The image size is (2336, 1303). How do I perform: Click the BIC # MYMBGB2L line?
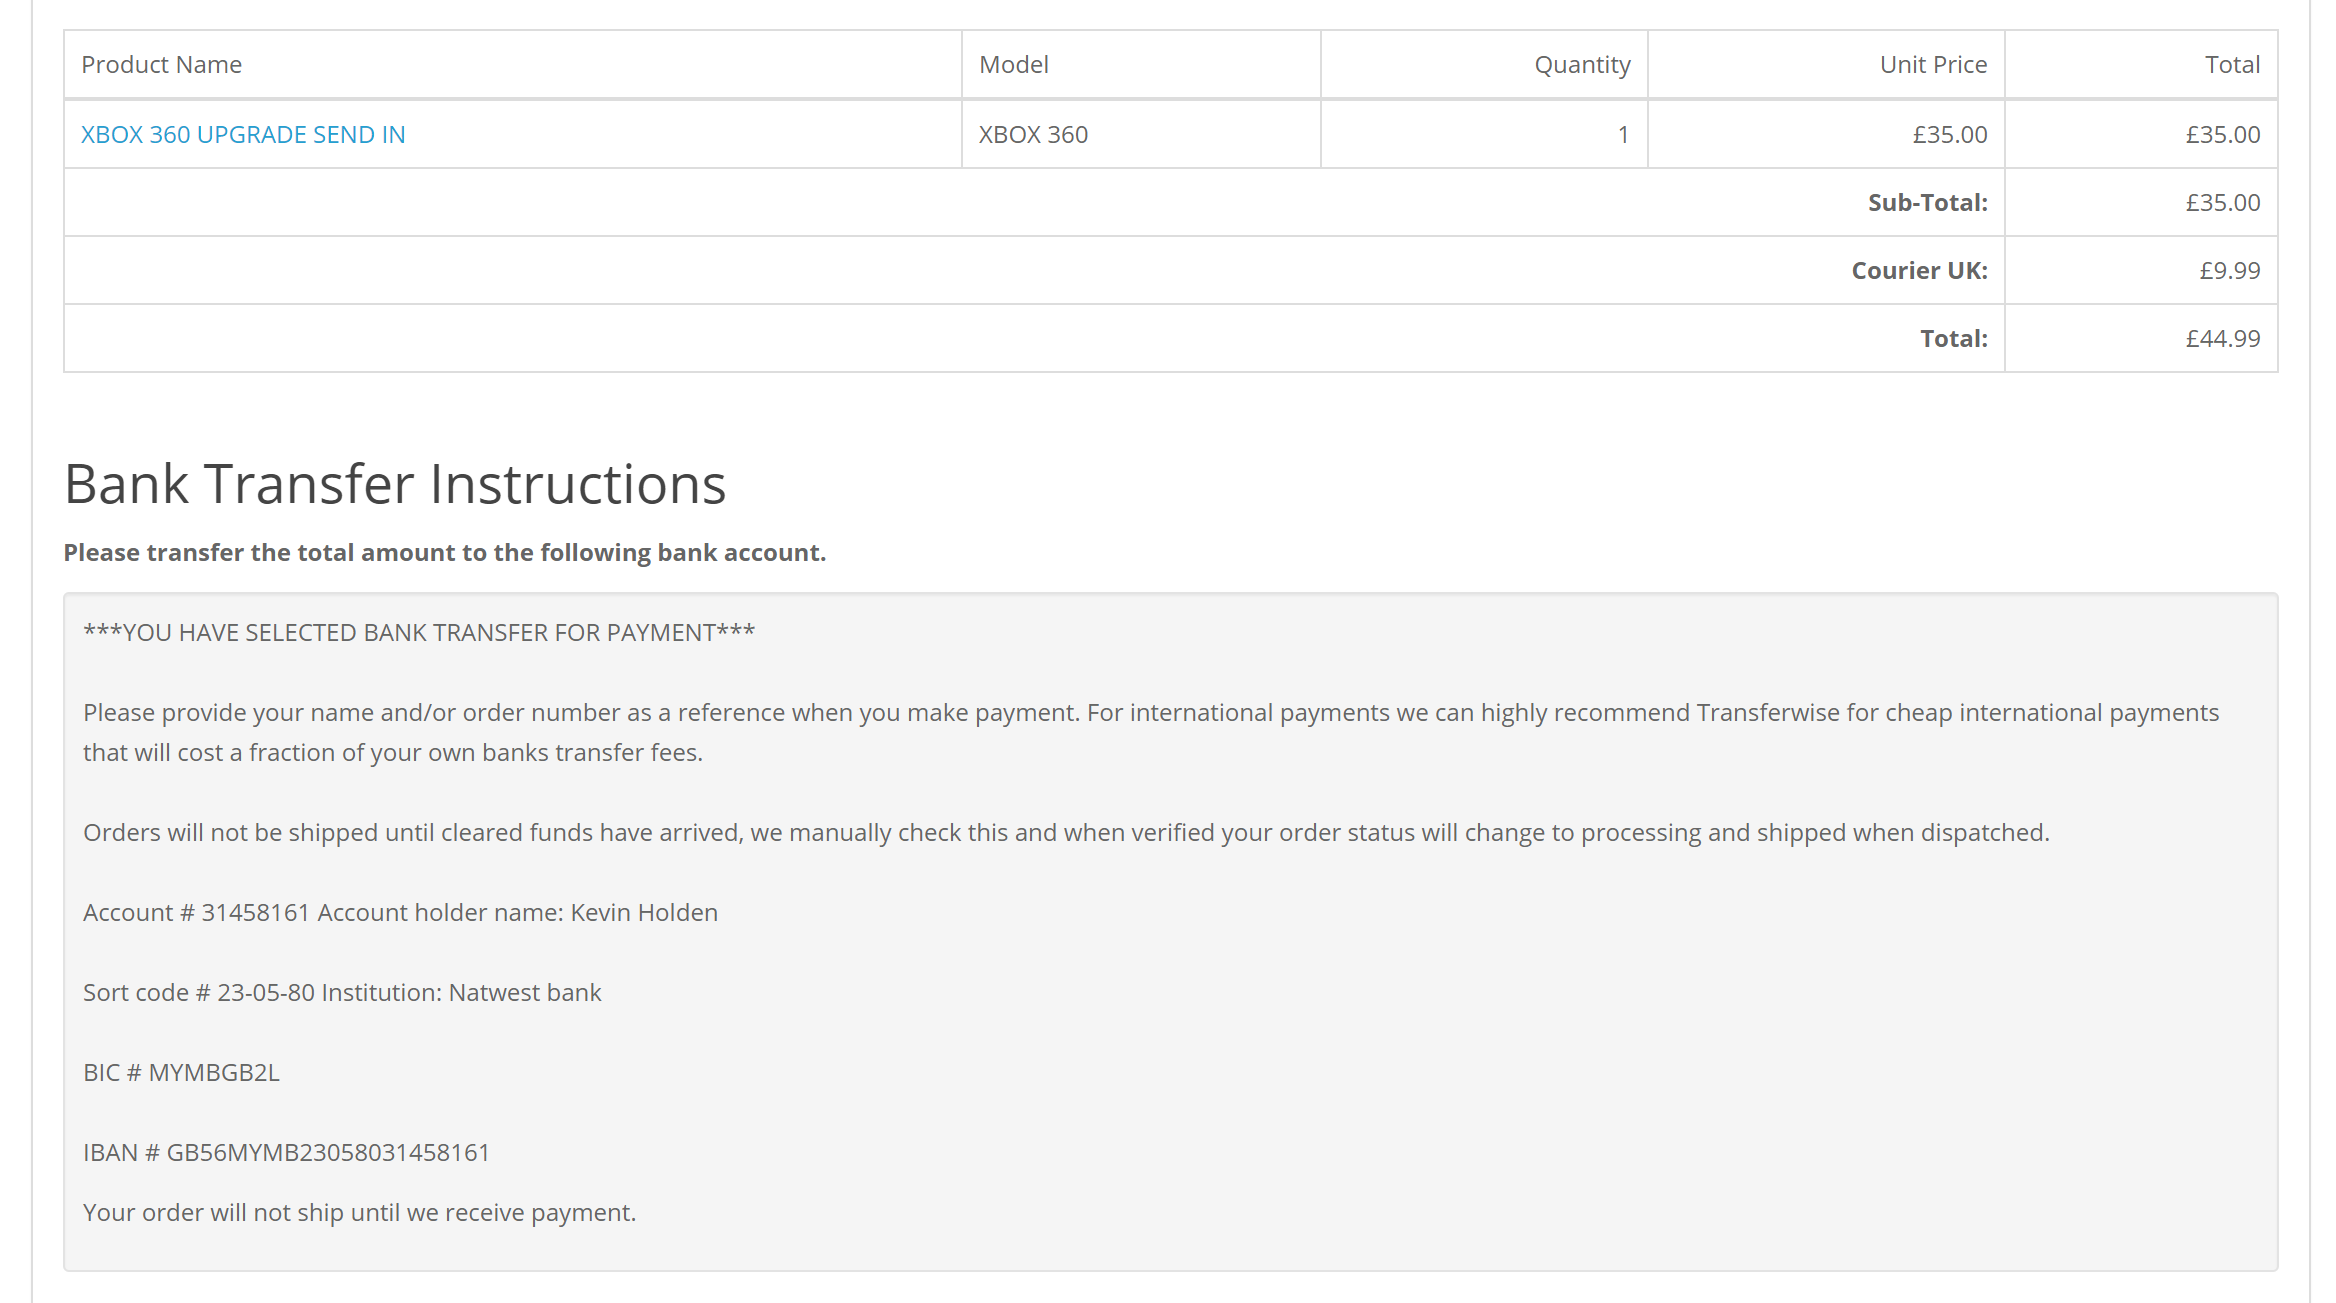pos(181,1072)
